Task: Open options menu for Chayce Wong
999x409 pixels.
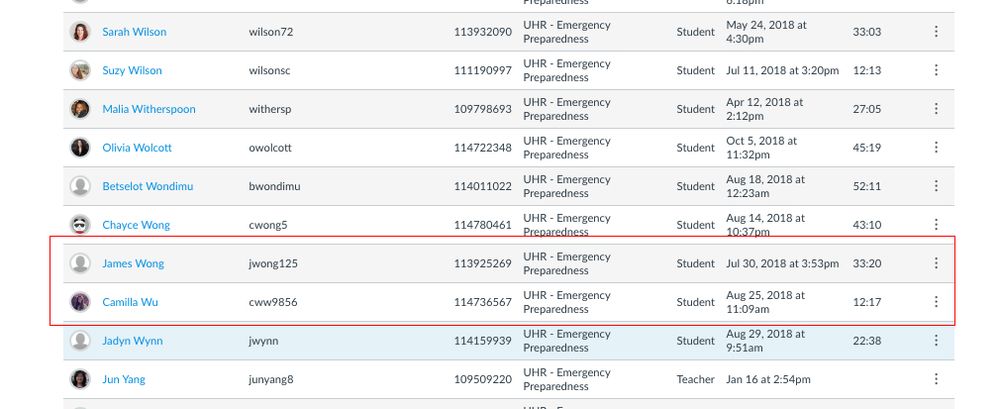Action: [936, 224]
